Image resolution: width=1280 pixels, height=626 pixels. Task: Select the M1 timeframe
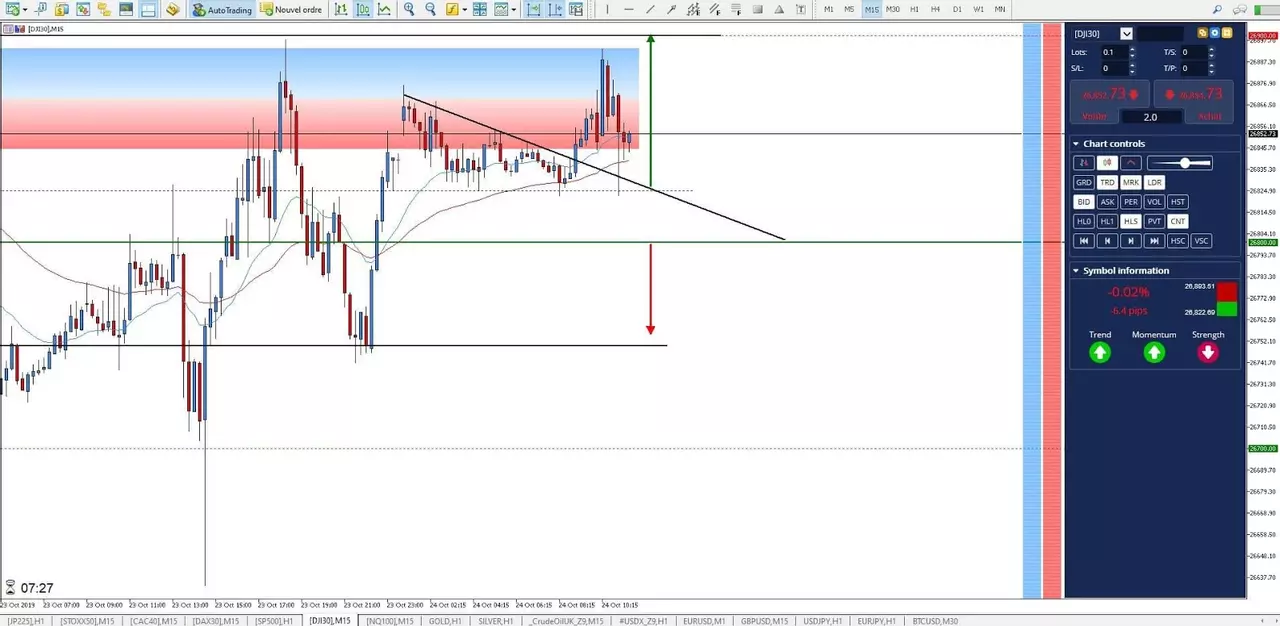coord(828,9)
